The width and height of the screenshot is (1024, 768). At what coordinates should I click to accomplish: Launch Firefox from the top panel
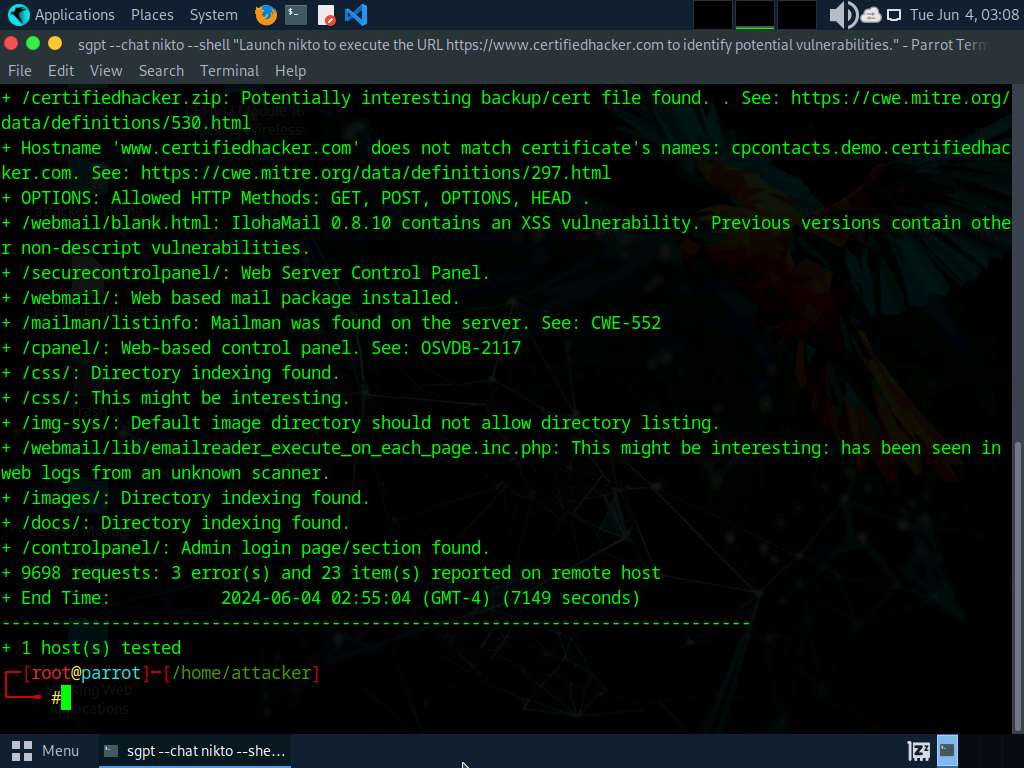tap(265, 15)
